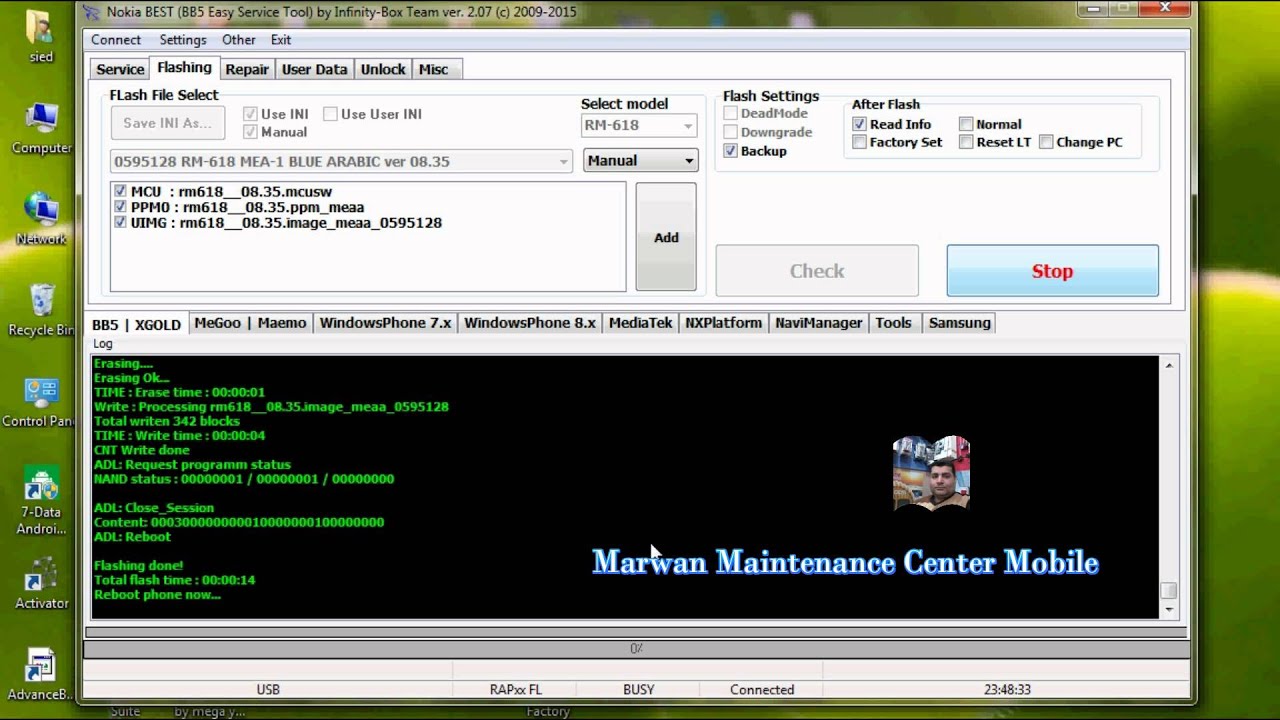Select the NXPlatform tab

(723, 323)
